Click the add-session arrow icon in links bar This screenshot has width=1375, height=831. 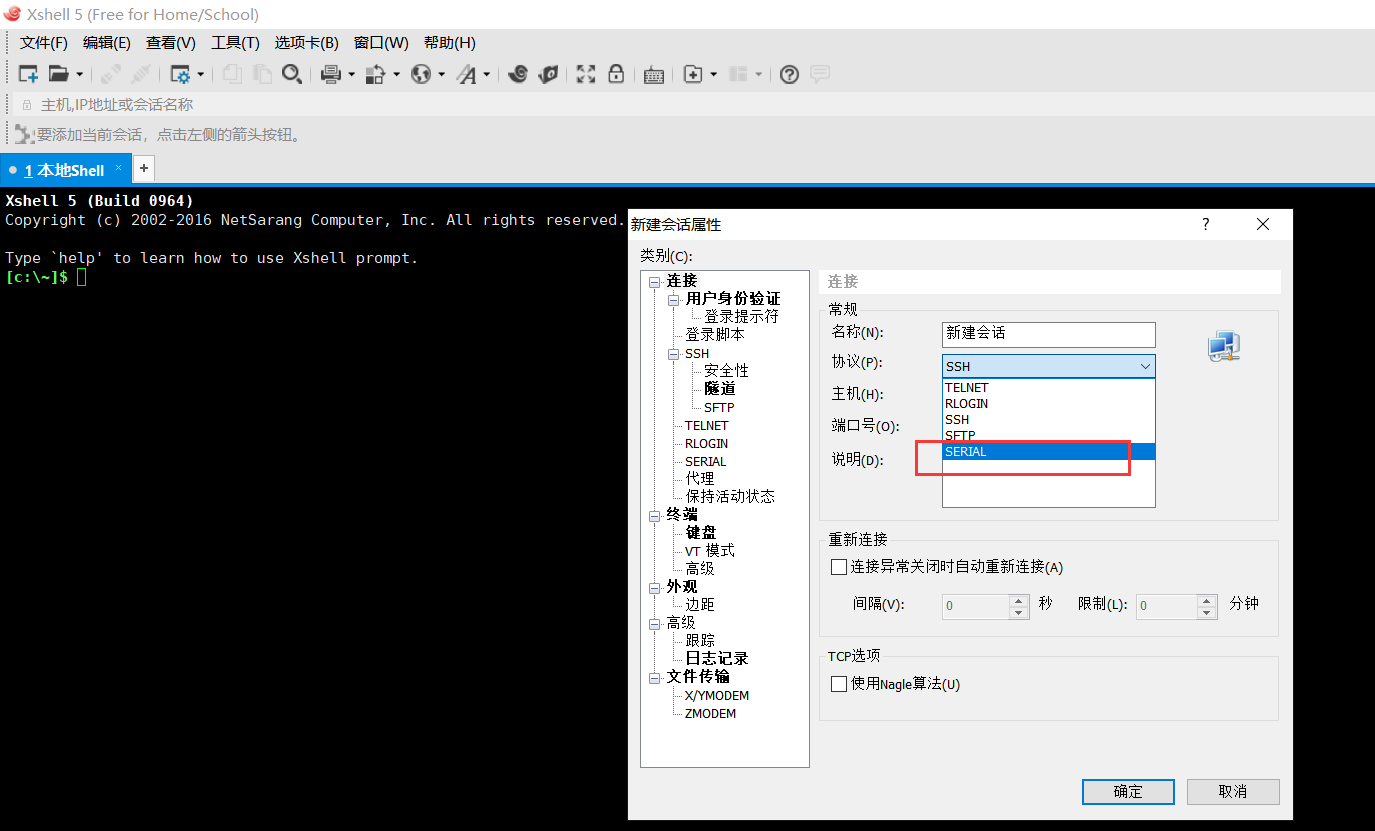(24, 134)
